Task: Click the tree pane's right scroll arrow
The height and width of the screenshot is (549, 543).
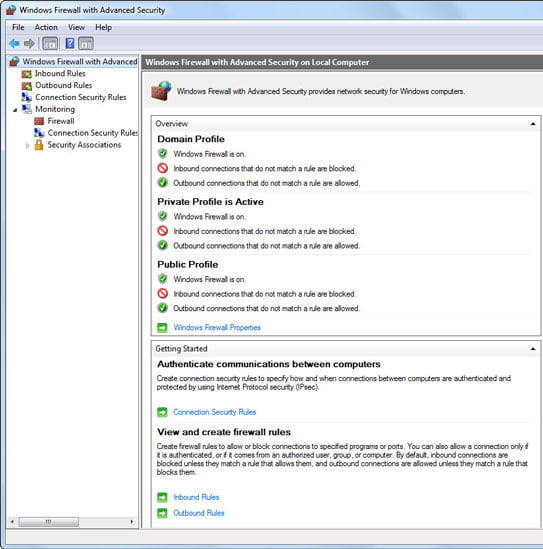Action: [132, 522]
